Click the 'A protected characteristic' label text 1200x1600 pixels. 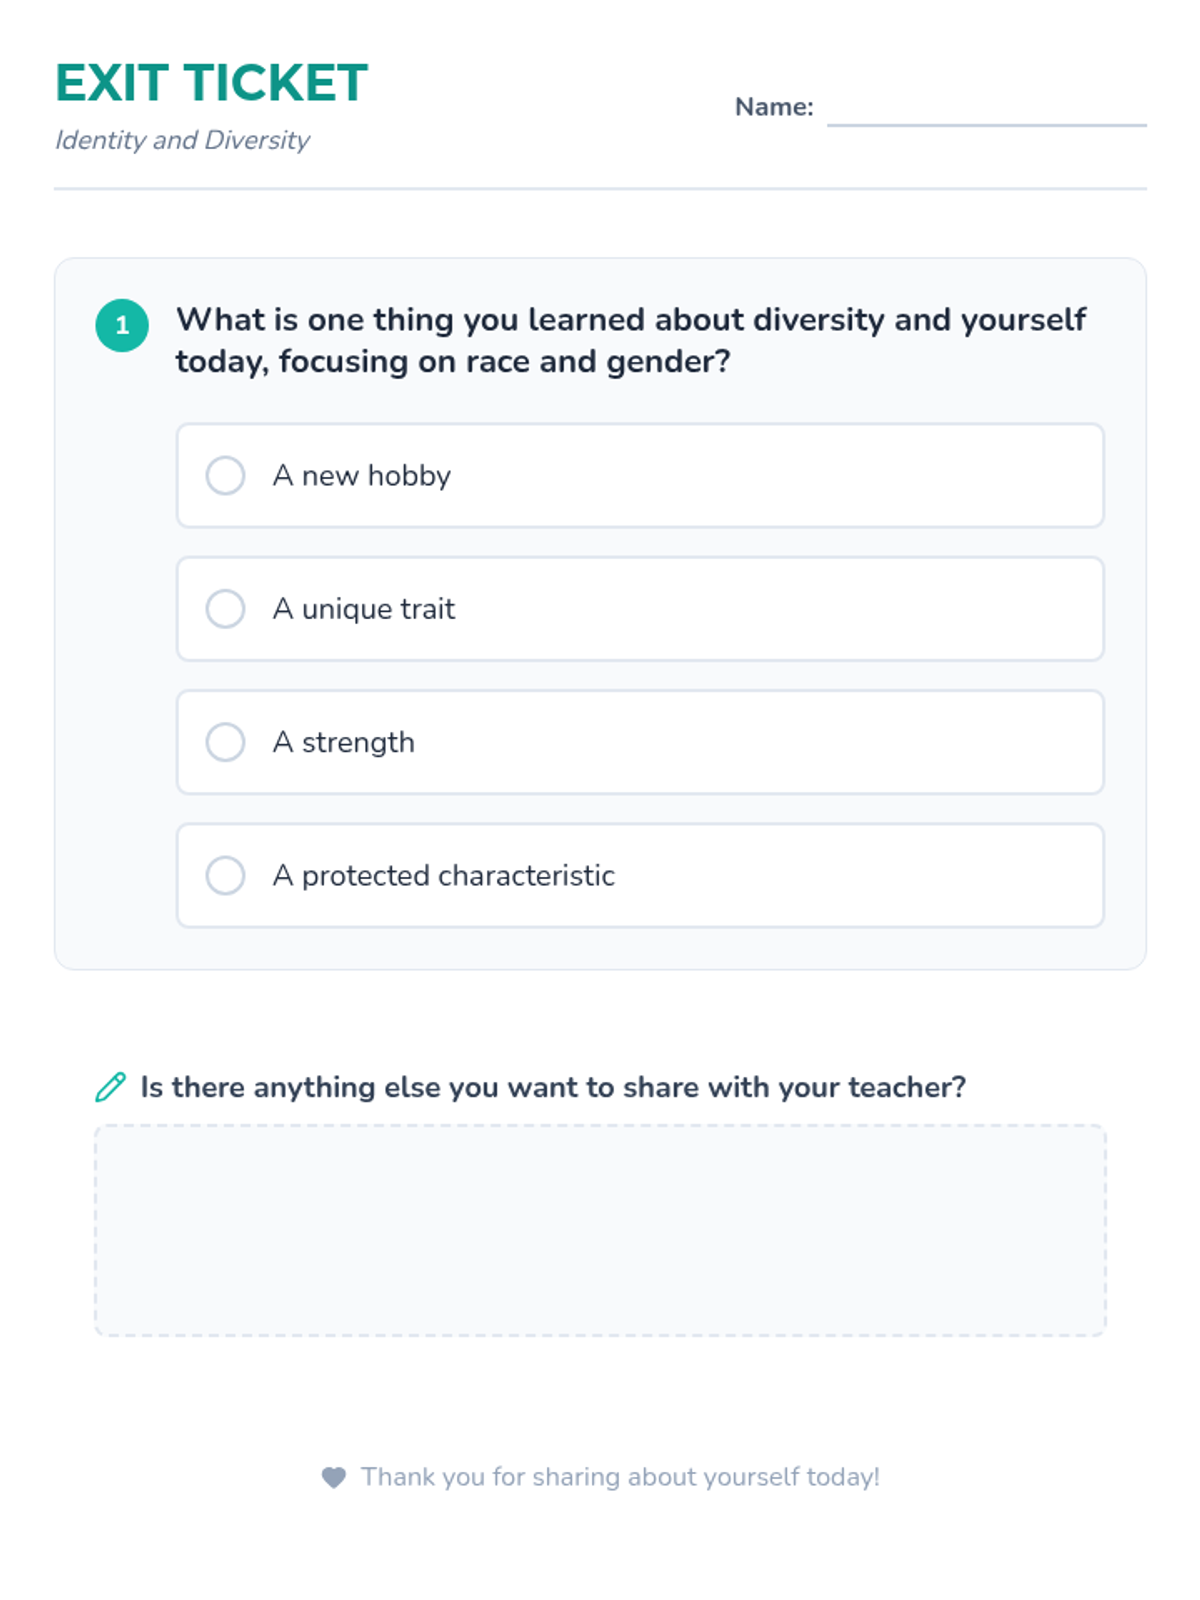(x=443, y=876)
